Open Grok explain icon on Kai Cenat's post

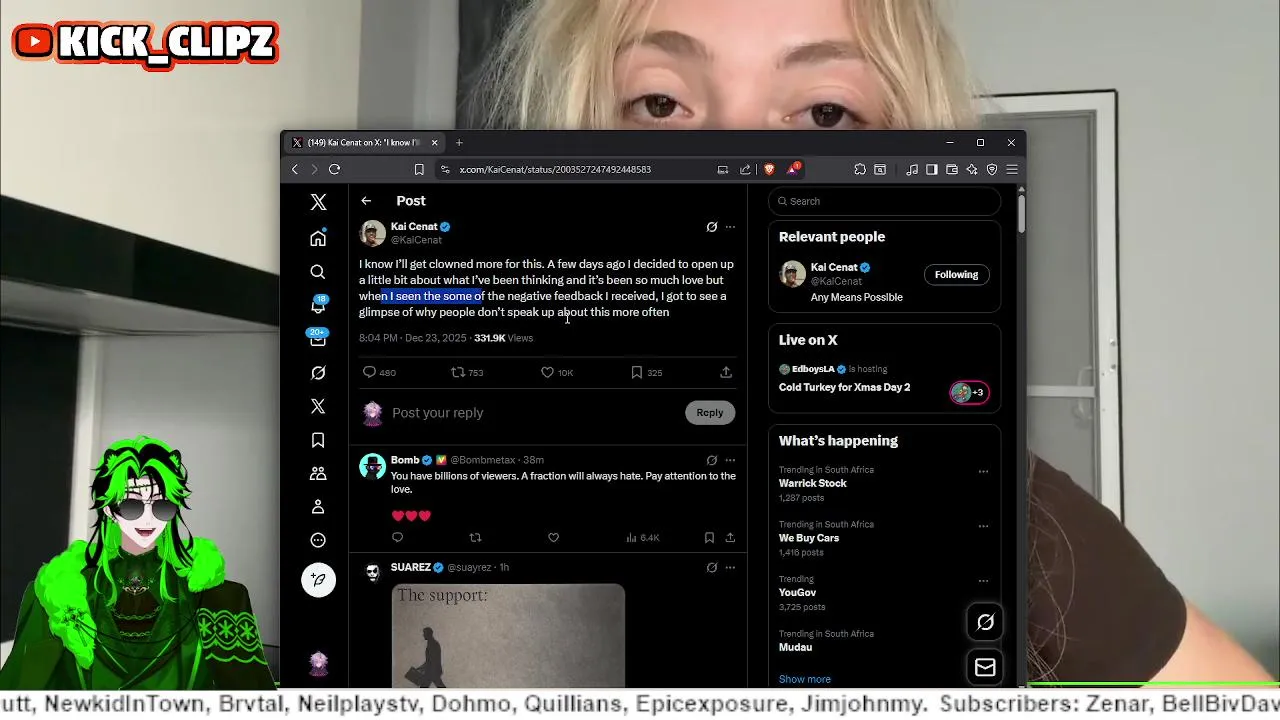click(x=712, y=227)
